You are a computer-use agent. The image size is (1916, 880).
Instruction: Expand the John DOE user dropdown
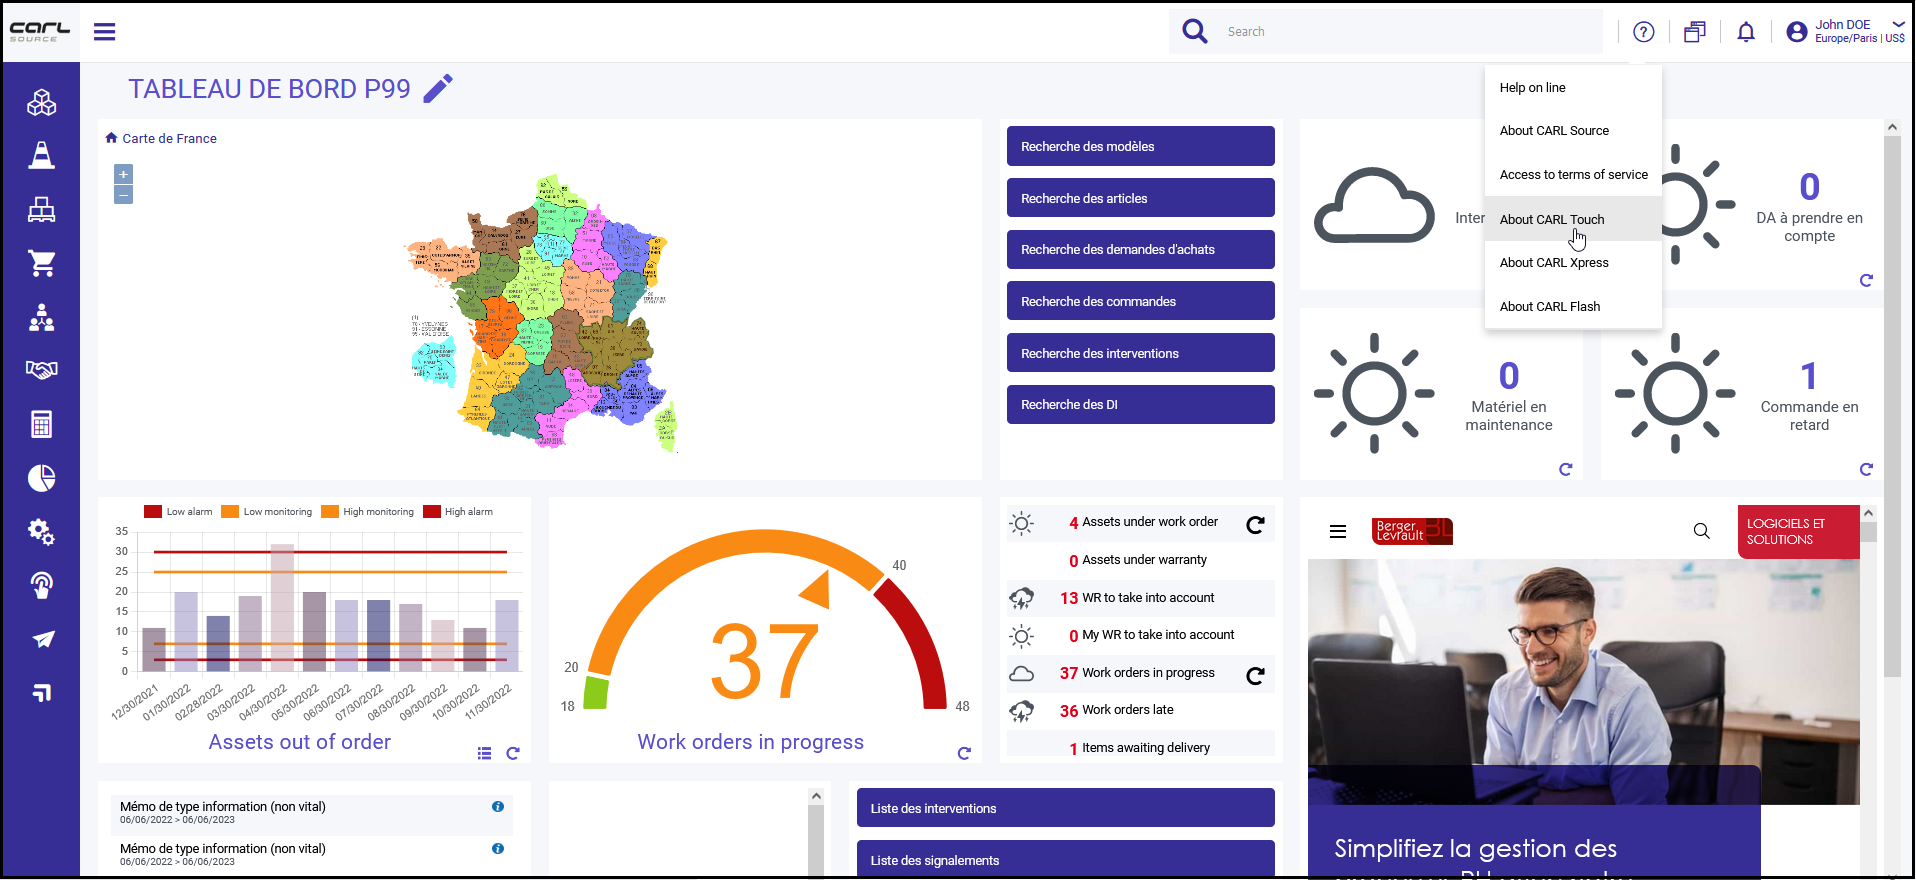1898,25
